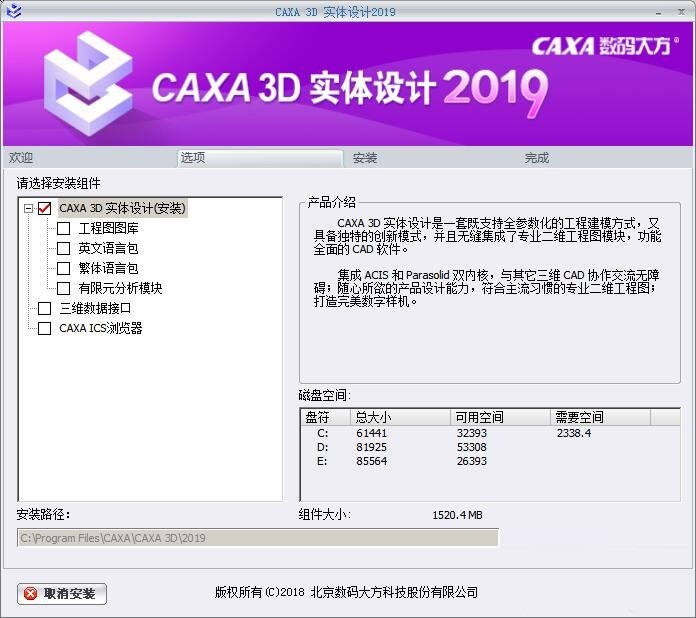The image size is (696, 618).
Task: Select the 工程图图库 tree item label
Action: [x=108, y=229]
